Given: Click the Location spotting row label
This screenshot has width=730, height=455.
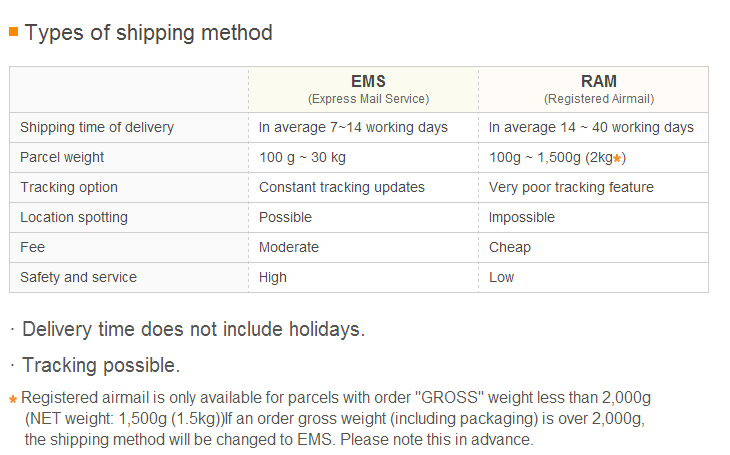Looking at the screenshot, I should 74,217.
